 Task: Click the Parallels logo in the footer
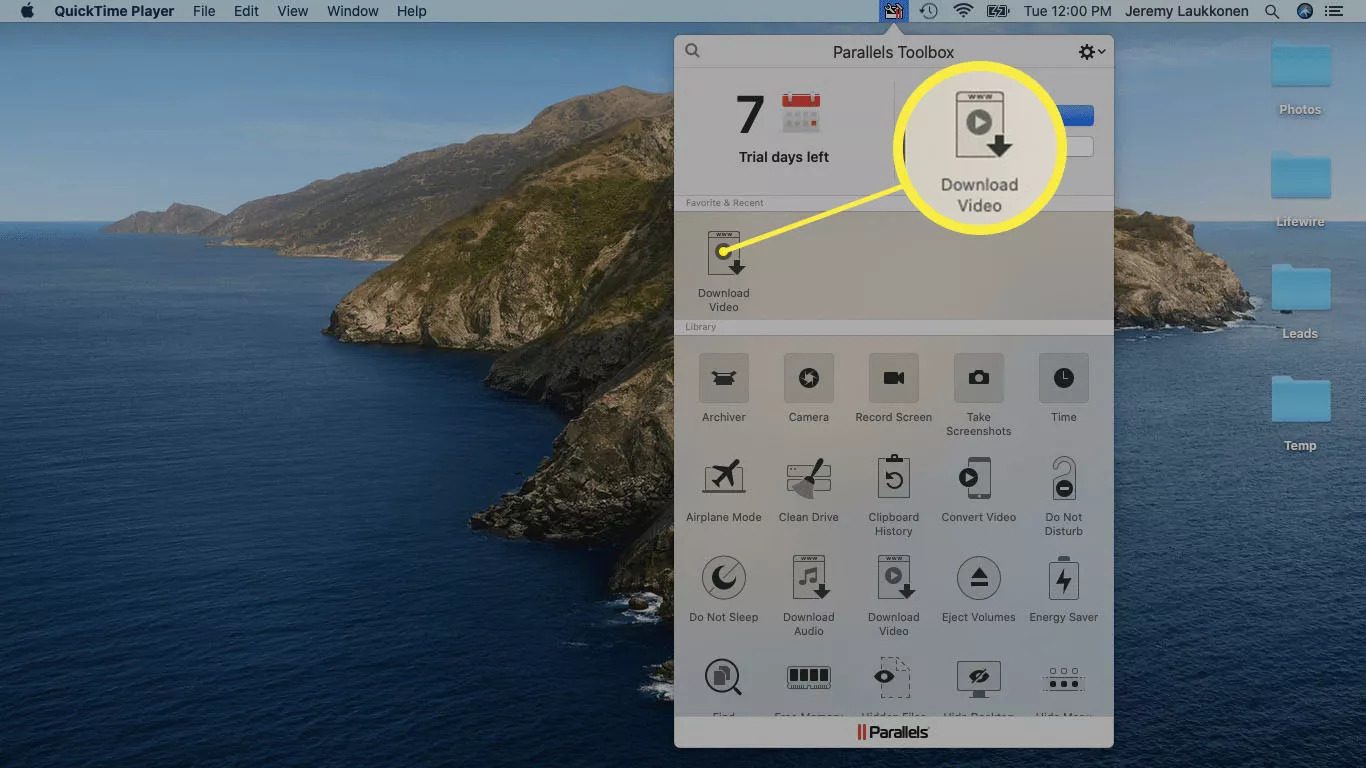pyautogui.click(x=893, y=732)
